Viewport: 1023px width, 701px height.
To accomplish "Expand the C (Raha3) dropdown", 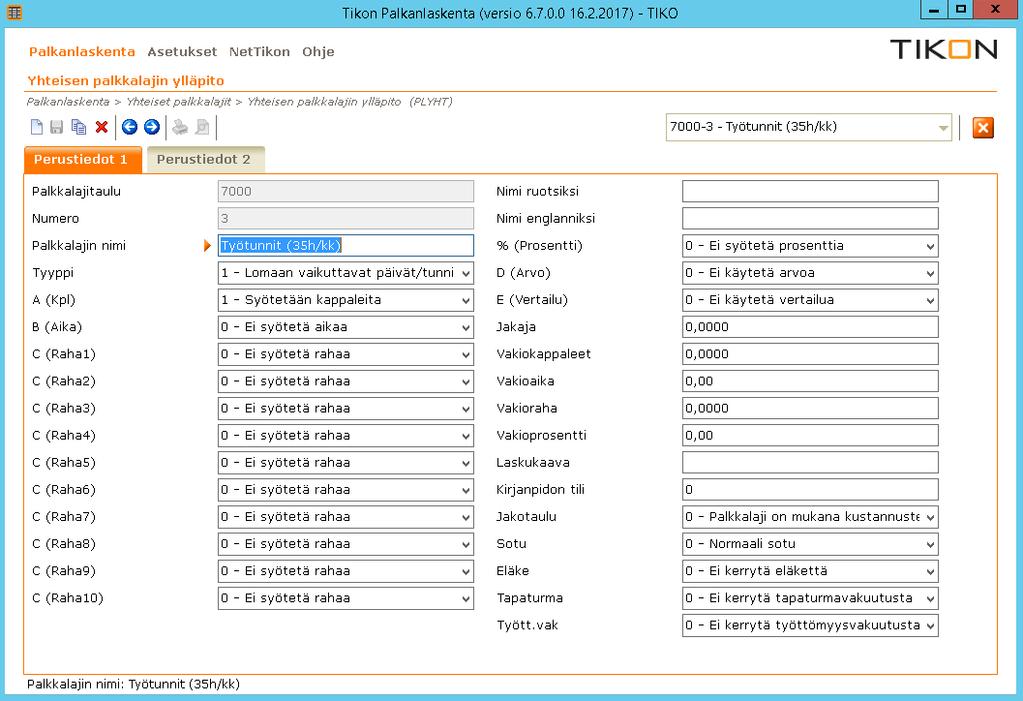I will pyautogui.click(x=466, y=409).
